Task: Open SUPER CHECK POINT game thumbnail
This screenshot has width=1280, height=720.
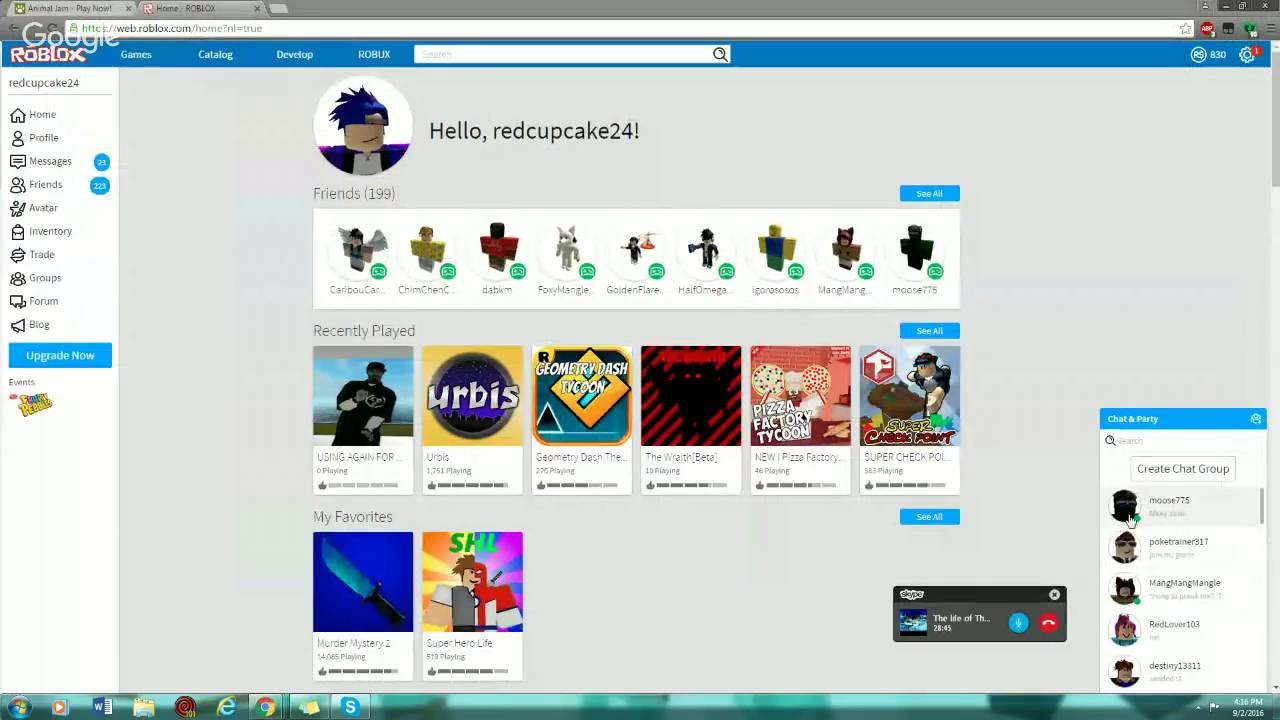Action: pyautogui.click(x=910, y=396)
